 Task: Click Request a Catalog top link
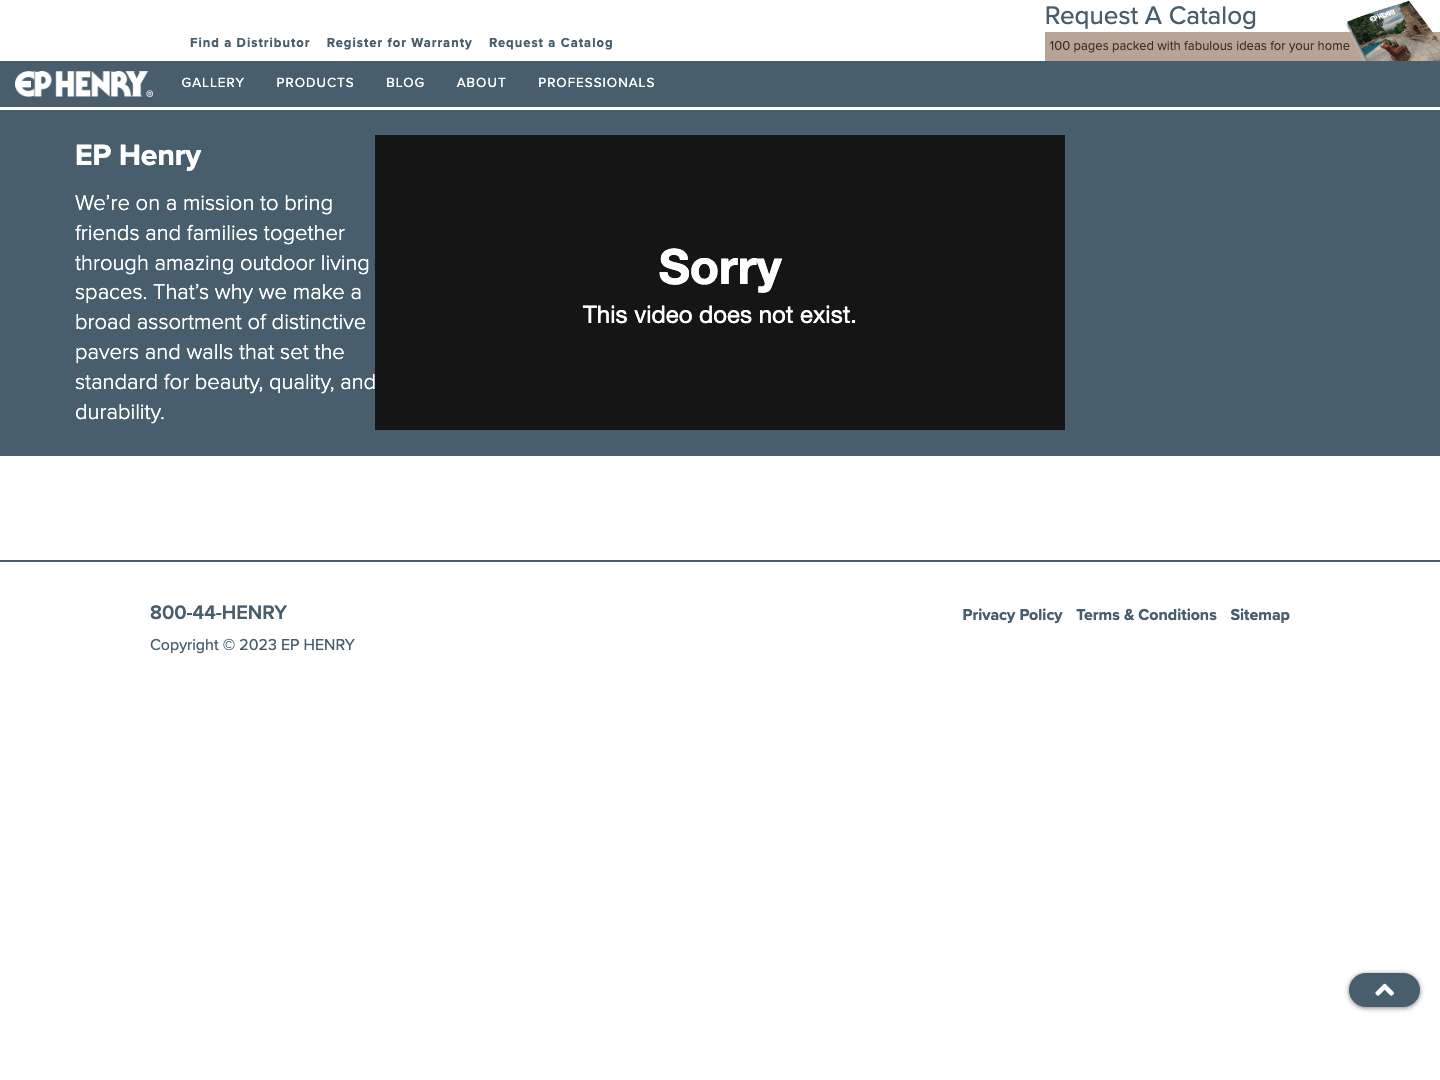coord(551,43)
